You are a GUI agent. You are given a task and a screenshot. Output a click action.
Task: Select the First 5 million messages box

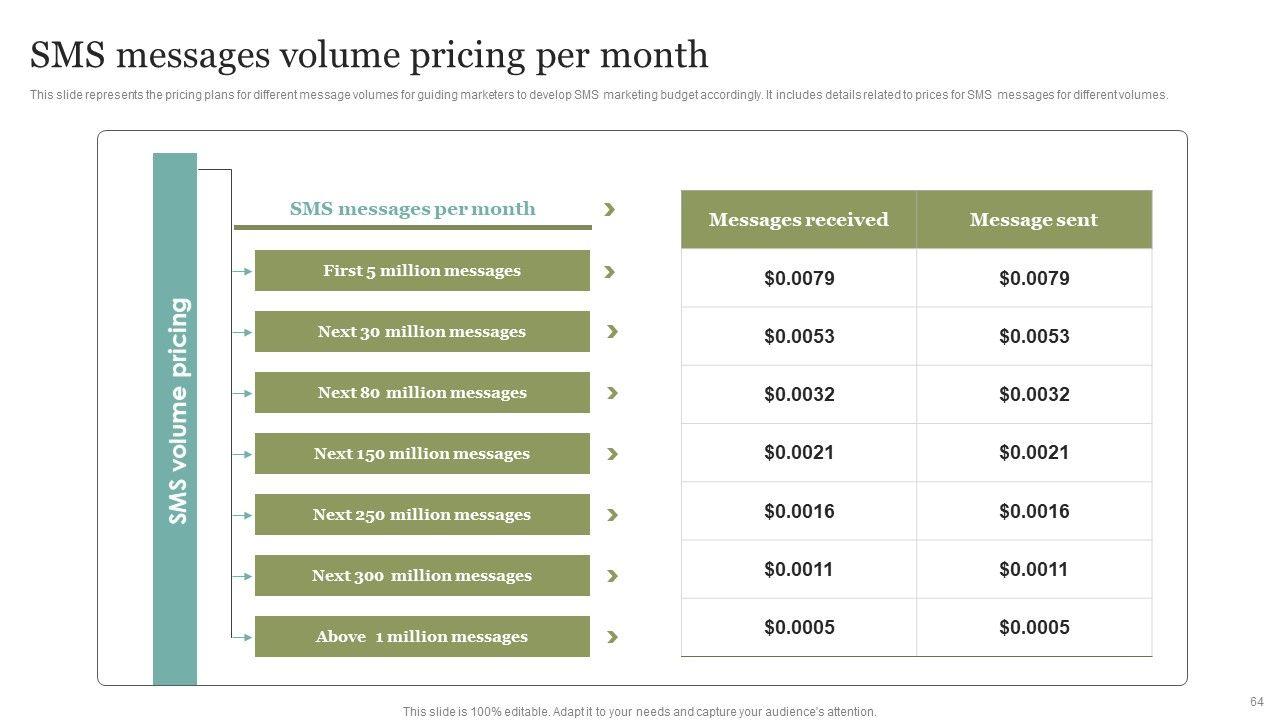(422, 271)
